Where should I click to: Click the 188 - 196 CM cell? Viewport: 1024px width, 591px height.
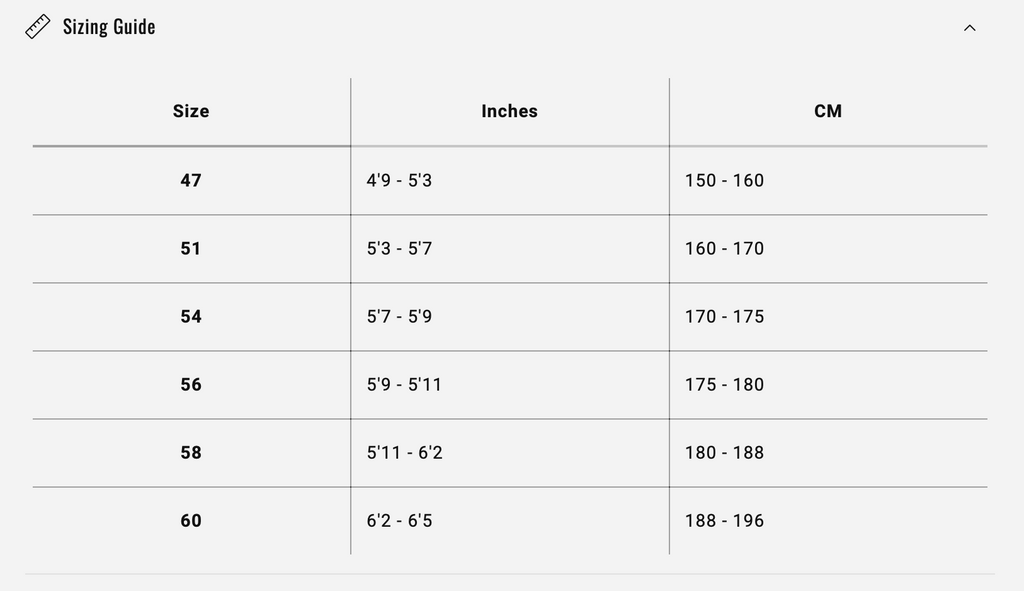pos(724,521)
